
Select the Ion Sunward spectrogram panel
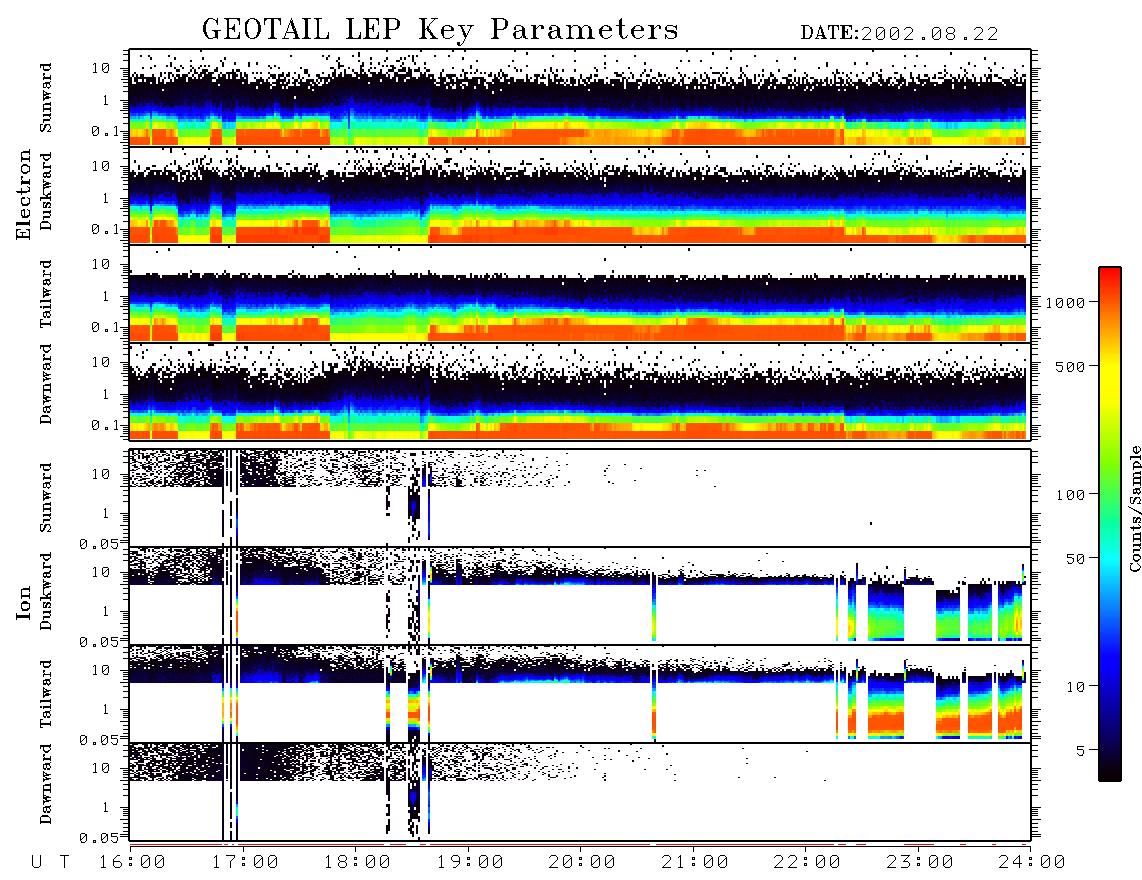[x=580, y=498]
